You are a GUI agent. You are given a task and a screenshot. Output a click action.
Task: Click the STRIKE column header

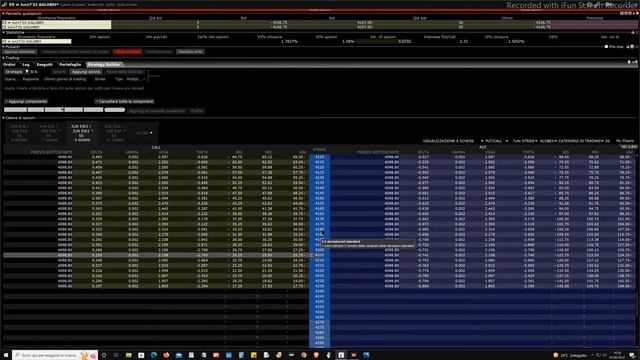tap(319, 150)
